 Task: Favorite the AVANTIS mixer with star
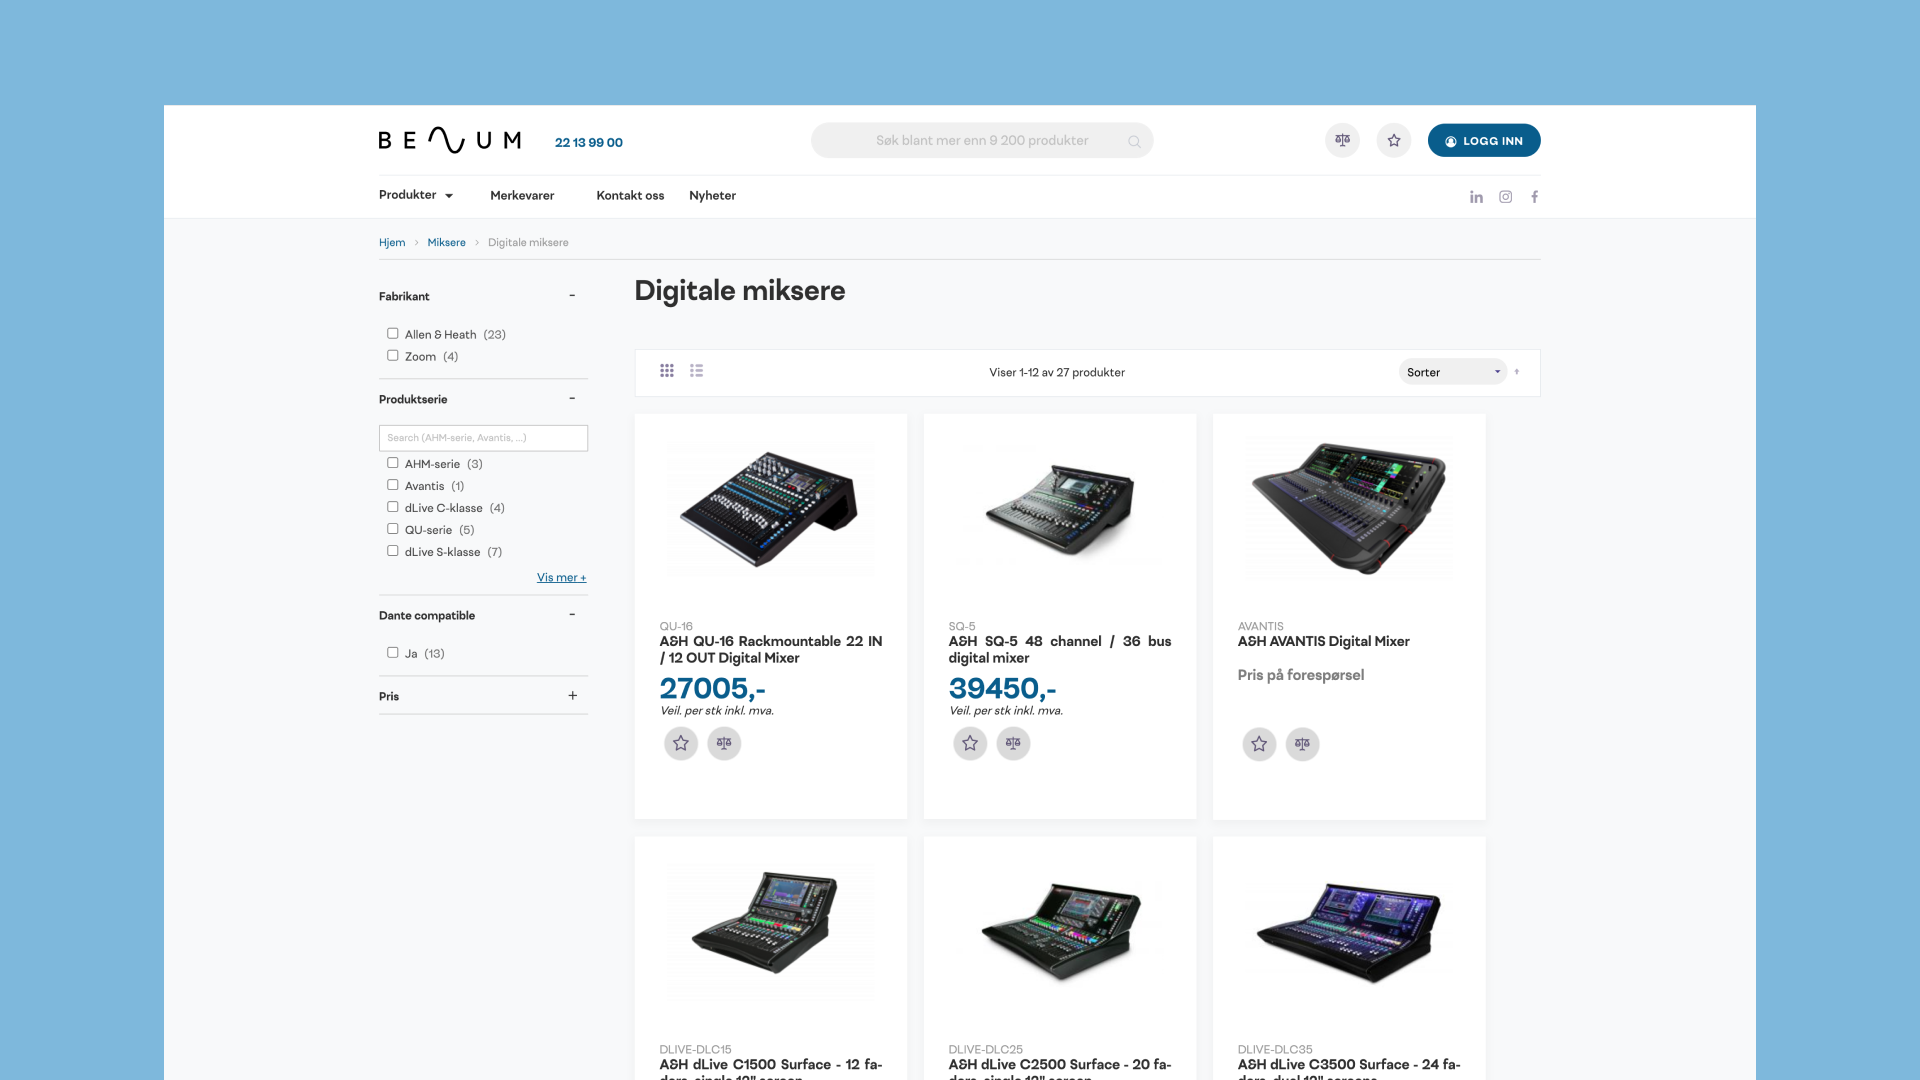1259,744
